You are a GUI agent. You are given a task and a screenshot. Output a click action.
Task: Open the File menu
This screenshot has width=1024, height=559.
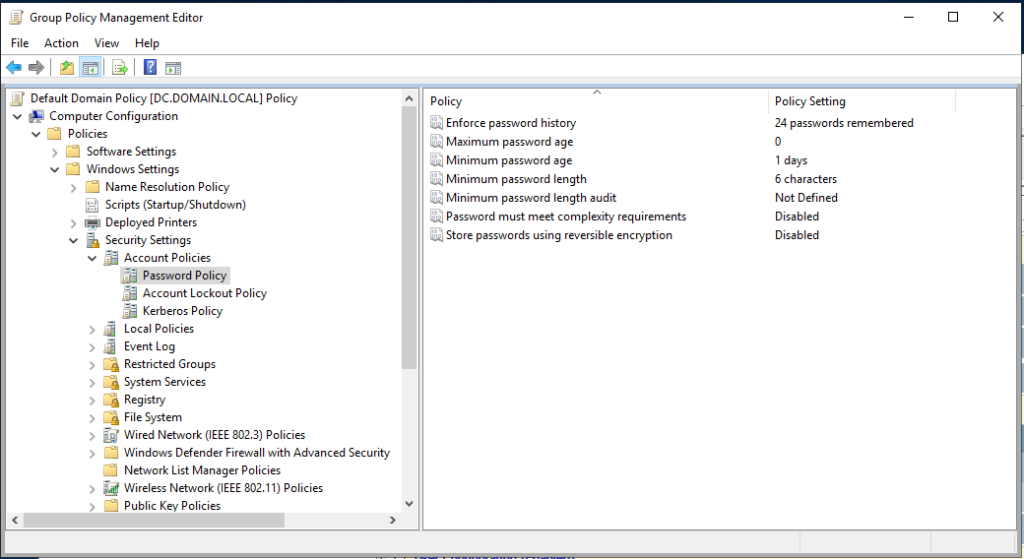(20, 43)
